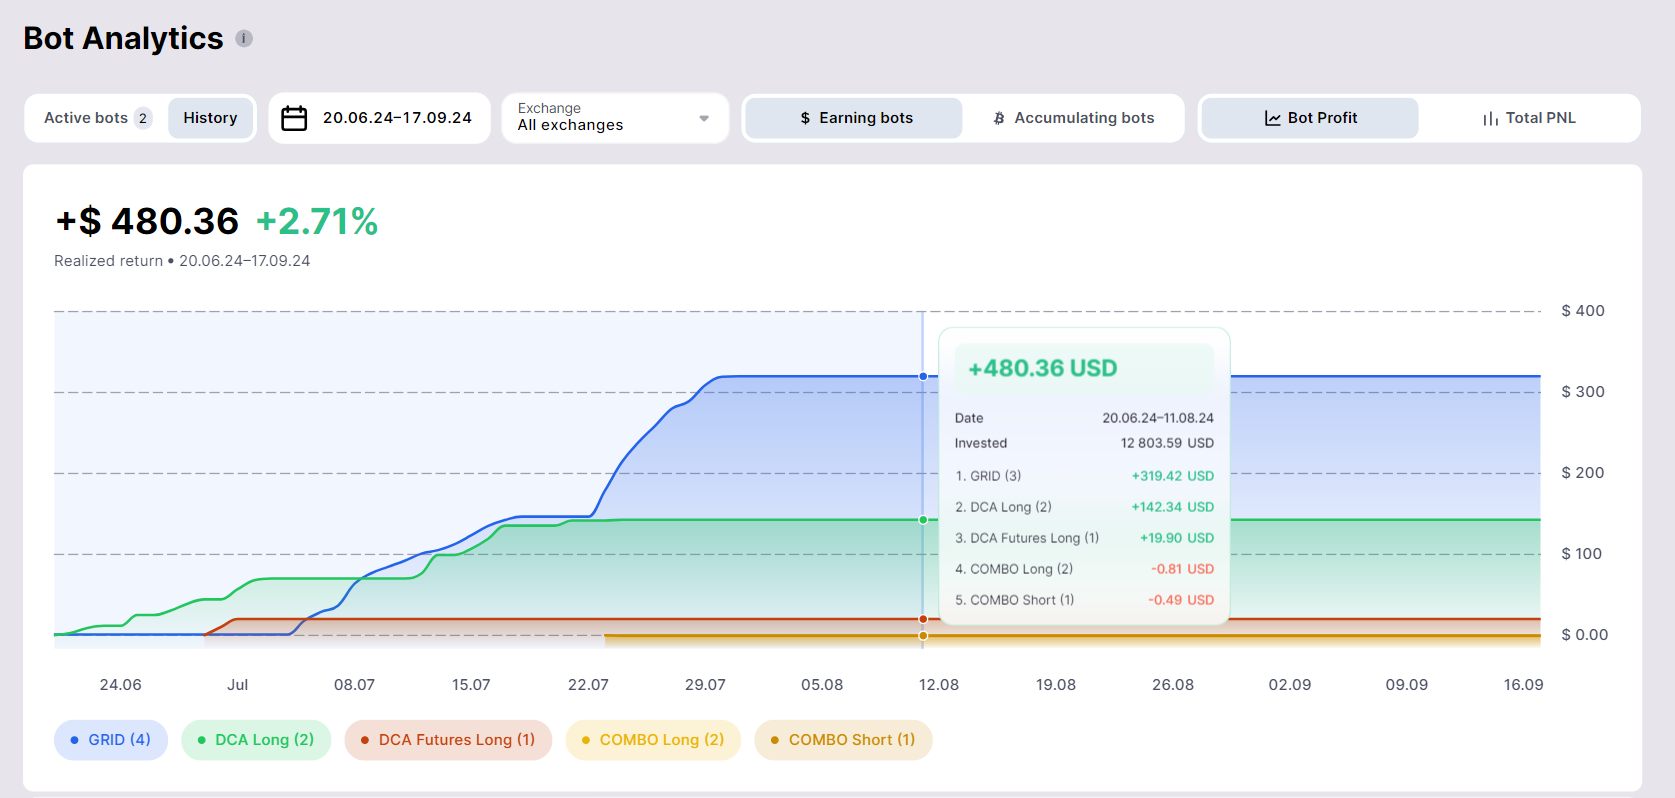This screenshot has width=1675, height=798.
Task: Click the +$ 480.36 realized return value
Action: point(147,221)
